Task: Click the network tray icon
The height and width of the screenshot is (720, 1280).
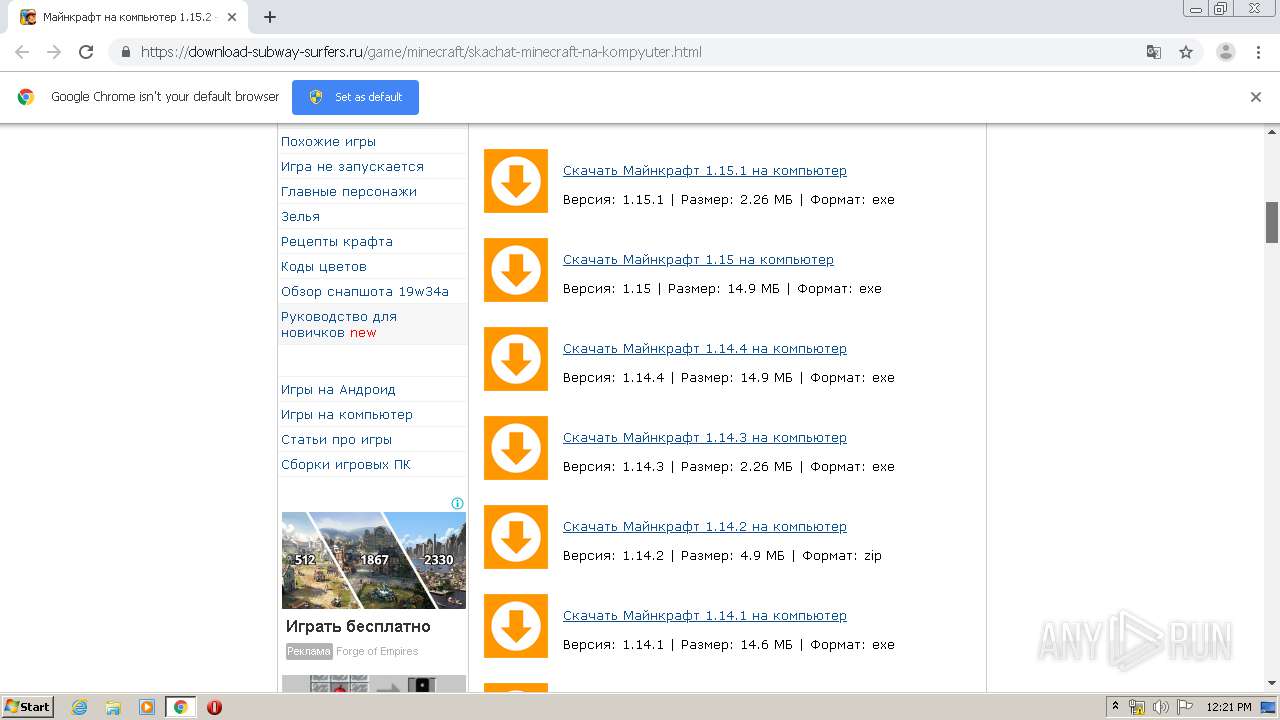Action: pyautogui.click(x=1138, y=707)
